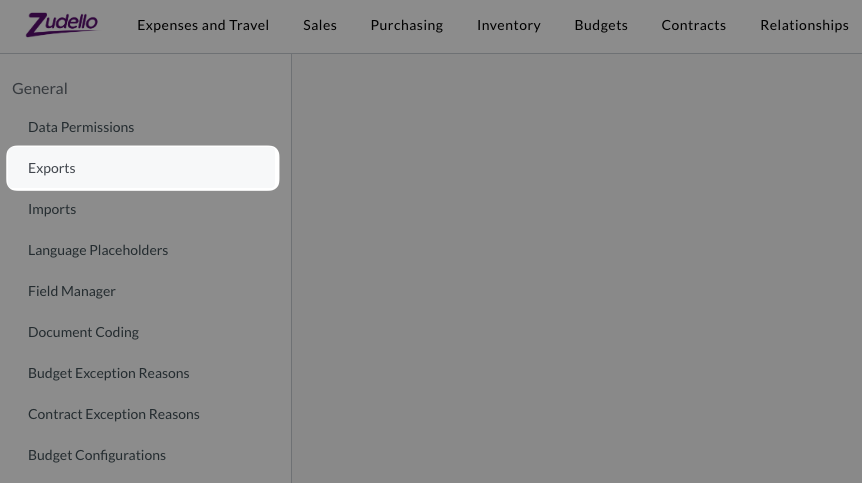
Task: Go to Budget Configurations
Action: tap(97, 455)
